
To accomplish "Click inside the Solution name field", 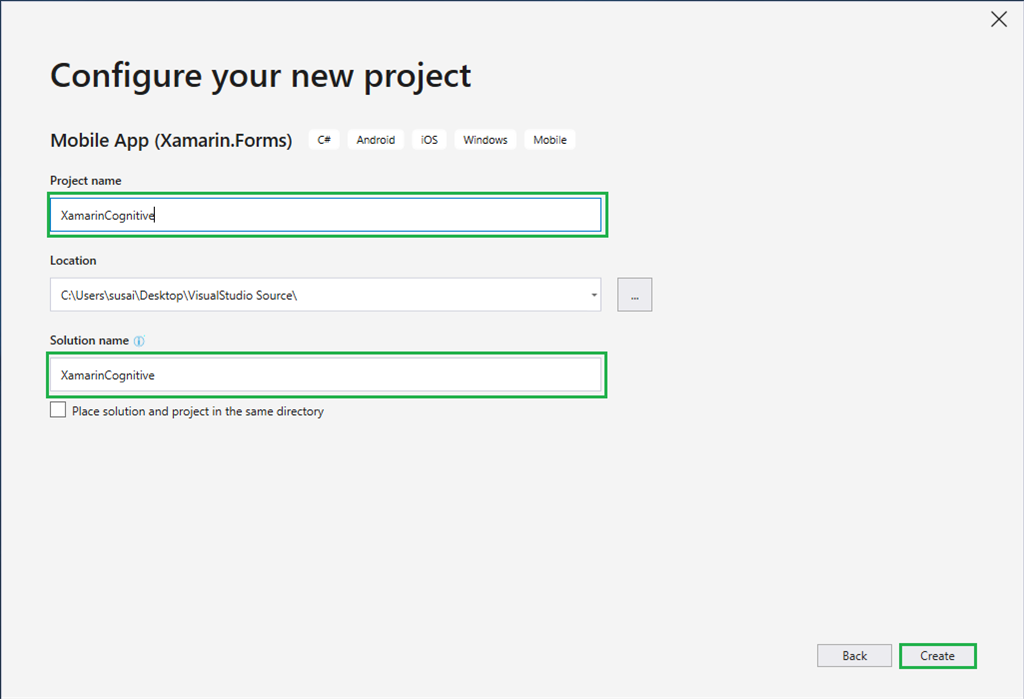I will pos(327,374).
